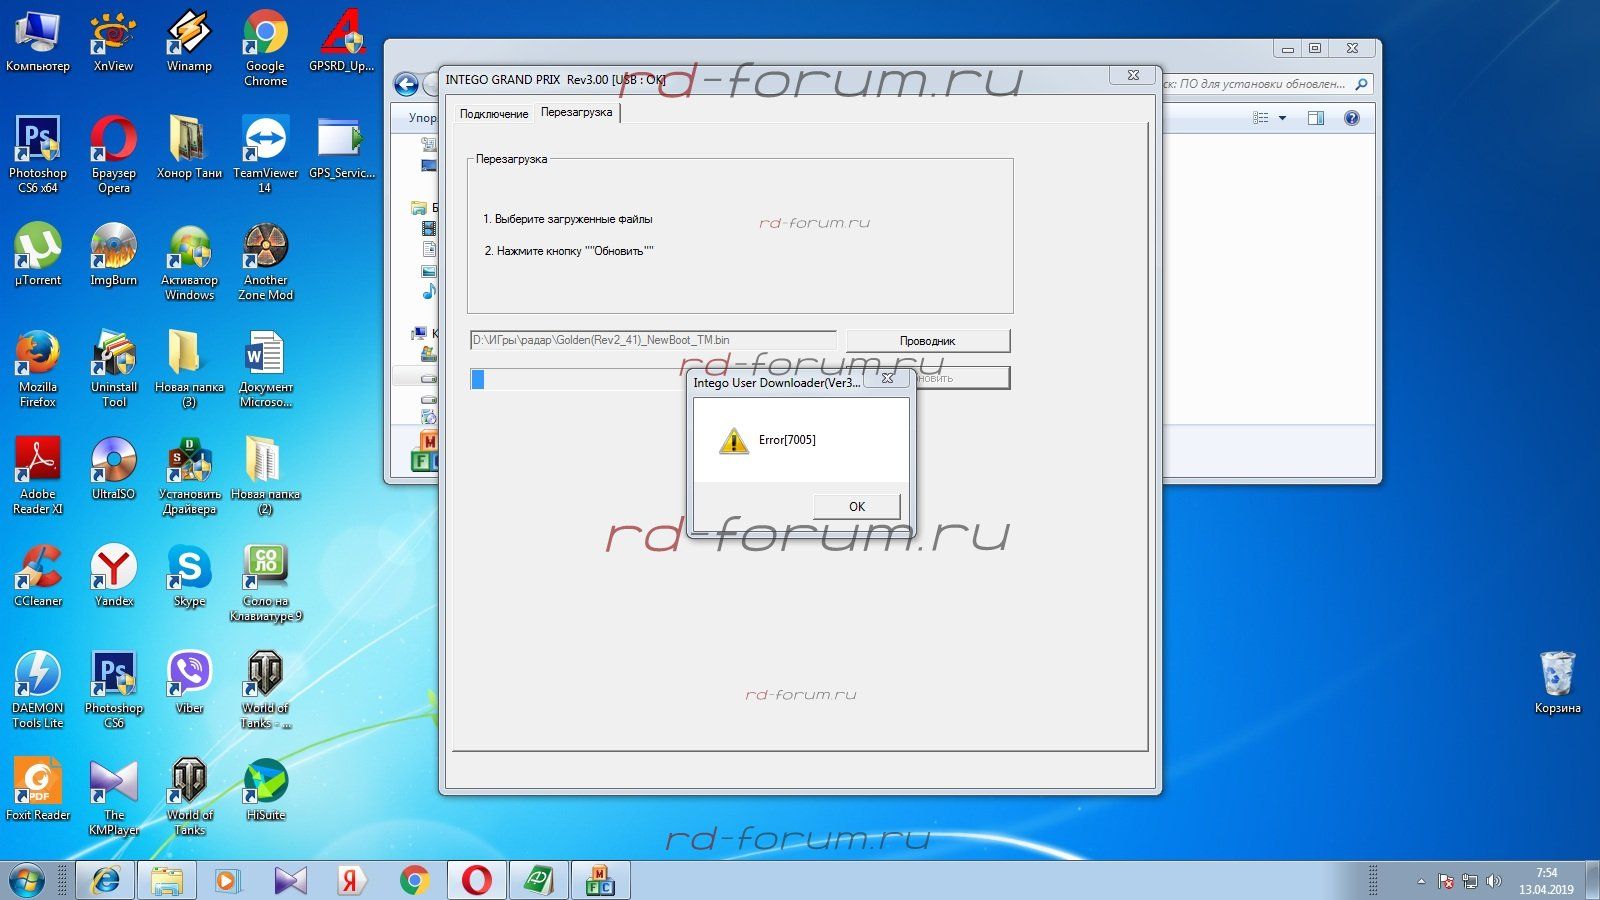The width and height of the screenshot is (1600, 900).
Task: Open HiSuite desktop shortcut
Action: (x=265, y=790)
